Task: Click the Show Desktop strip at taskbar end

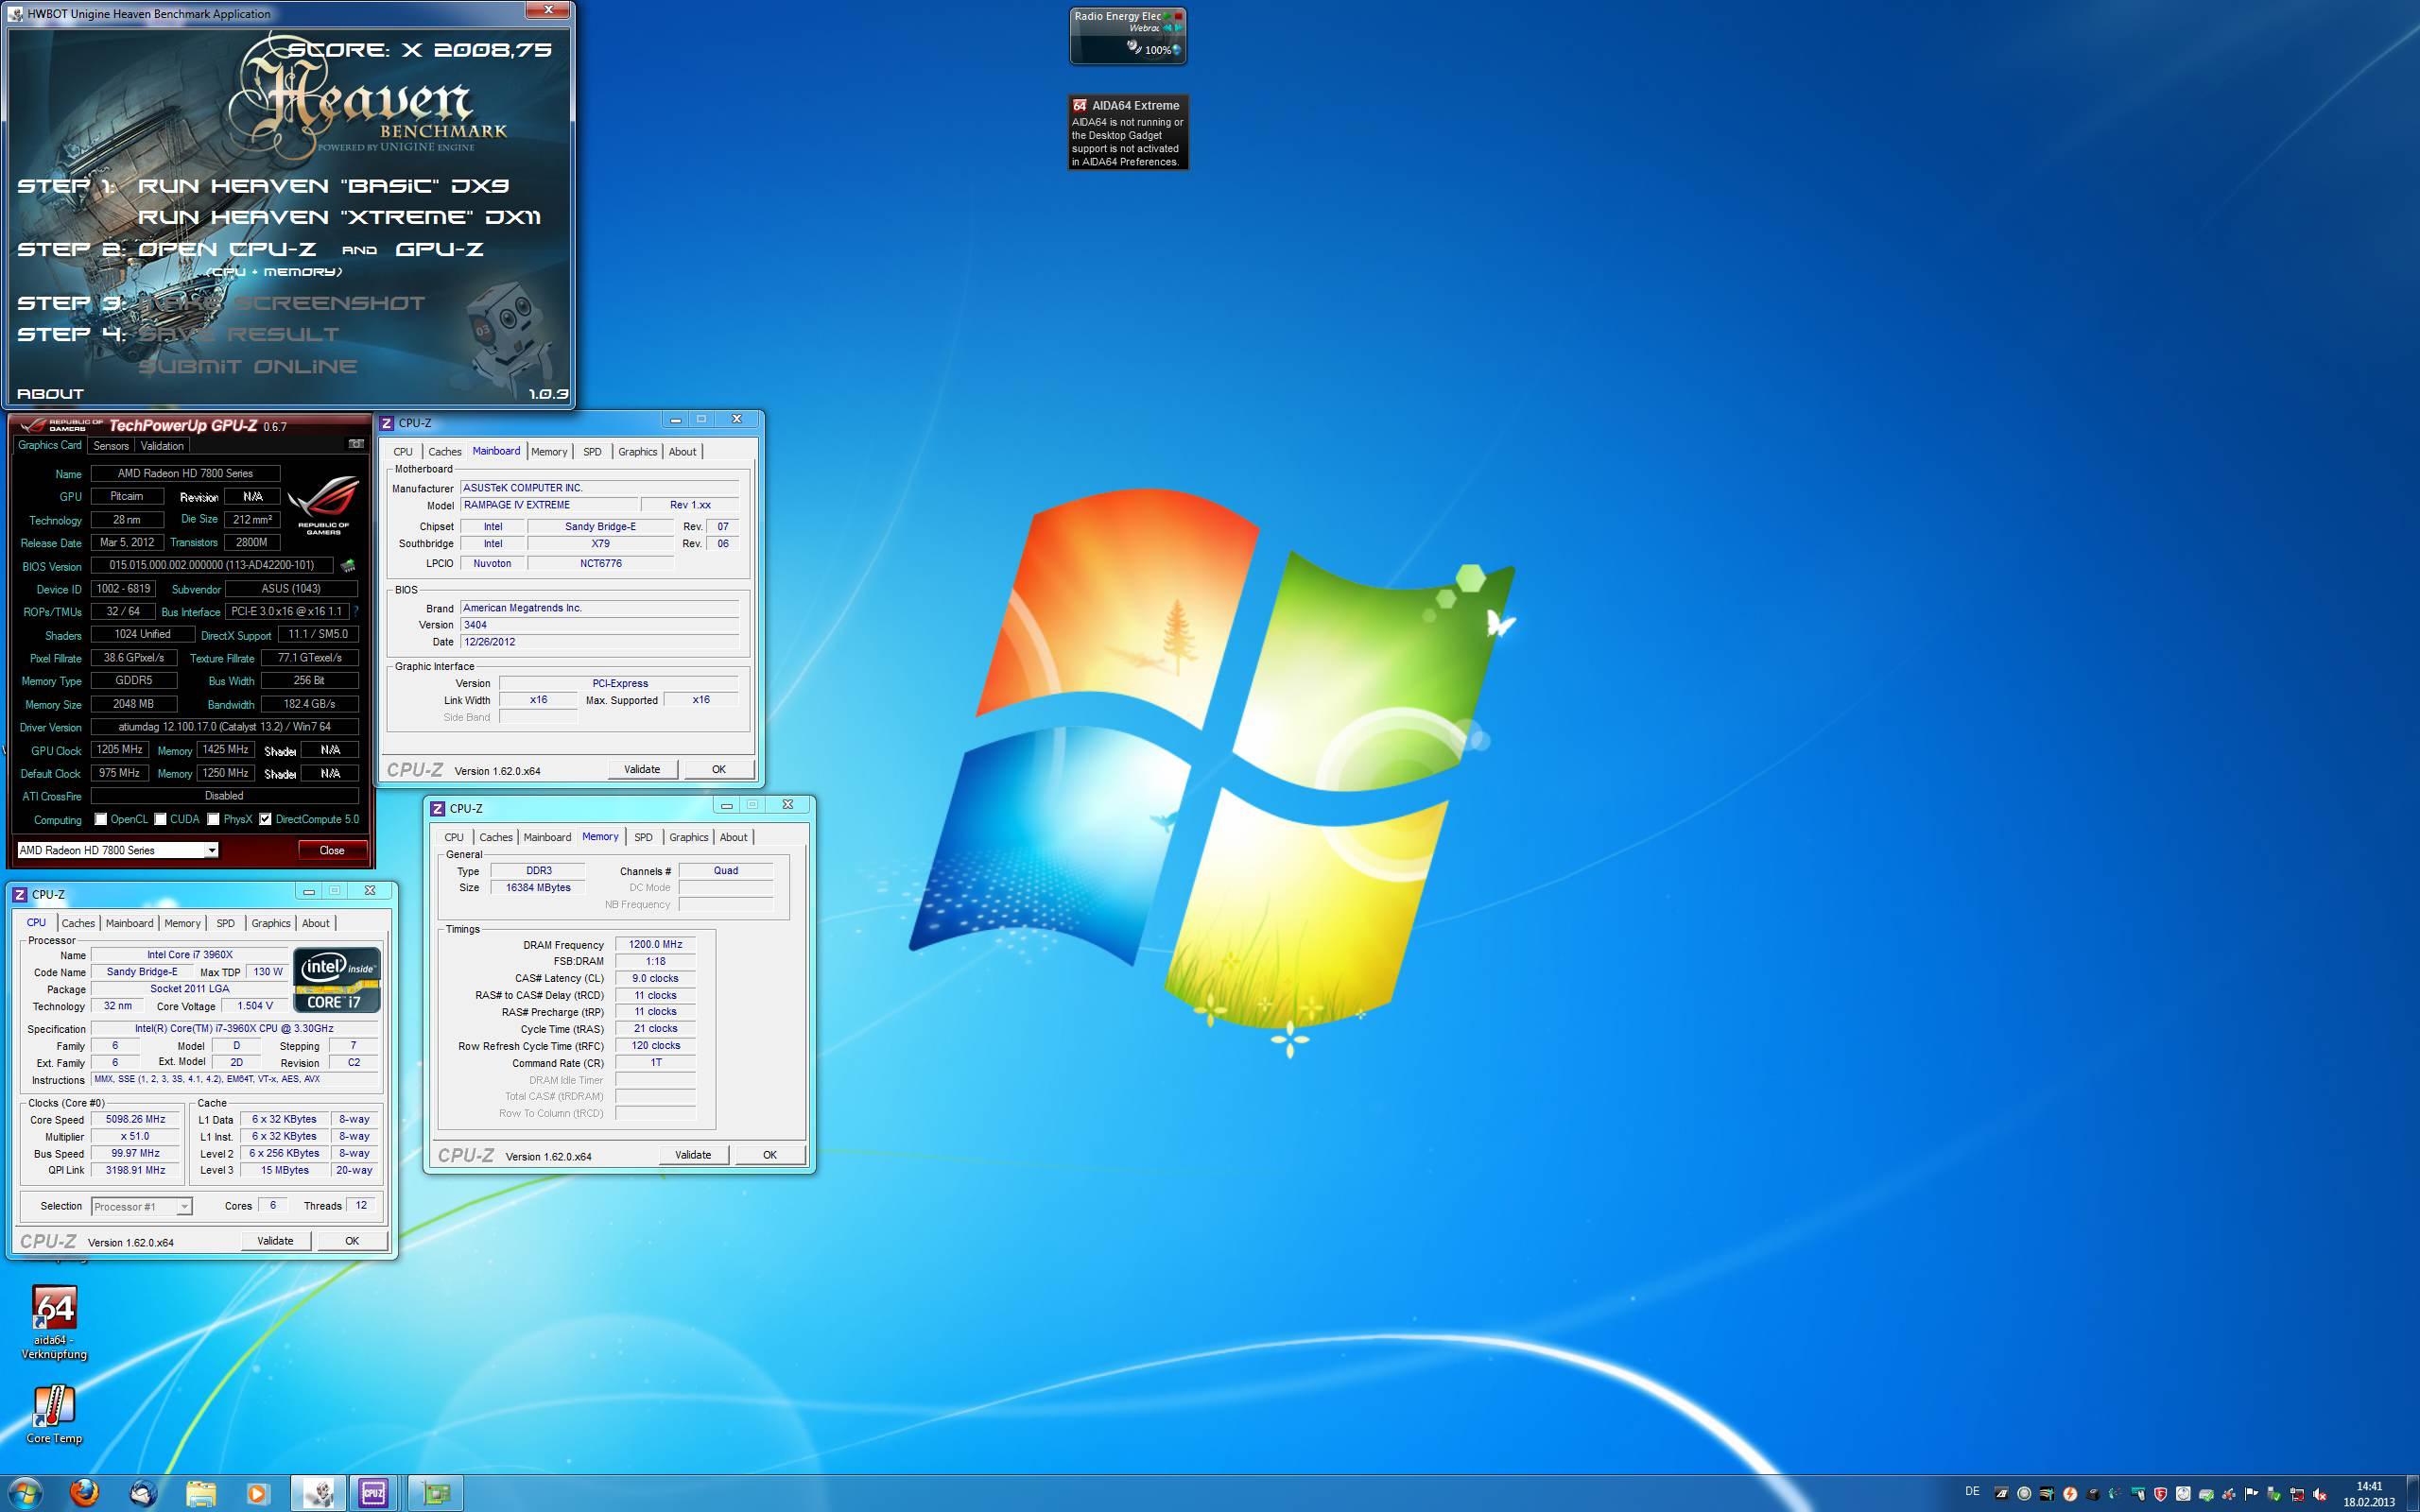Action: (x=2413, y=1494)
